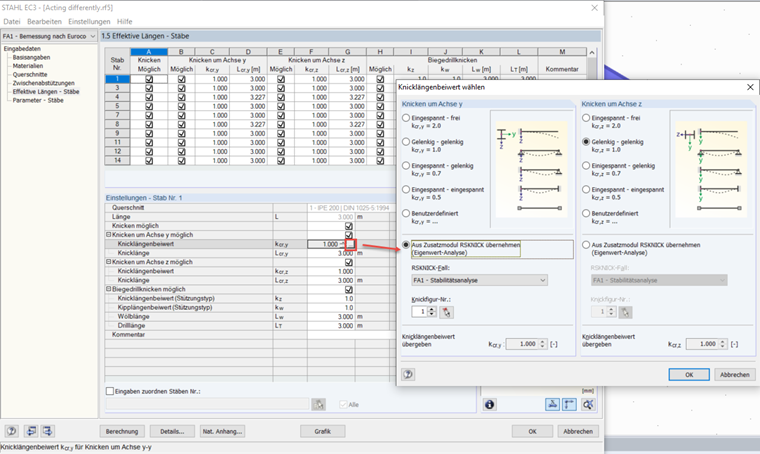This screenshot has width=760, height=454.
Task: Collapse 'Biegedrillknicken möglich' group
Action: [109, 289]
